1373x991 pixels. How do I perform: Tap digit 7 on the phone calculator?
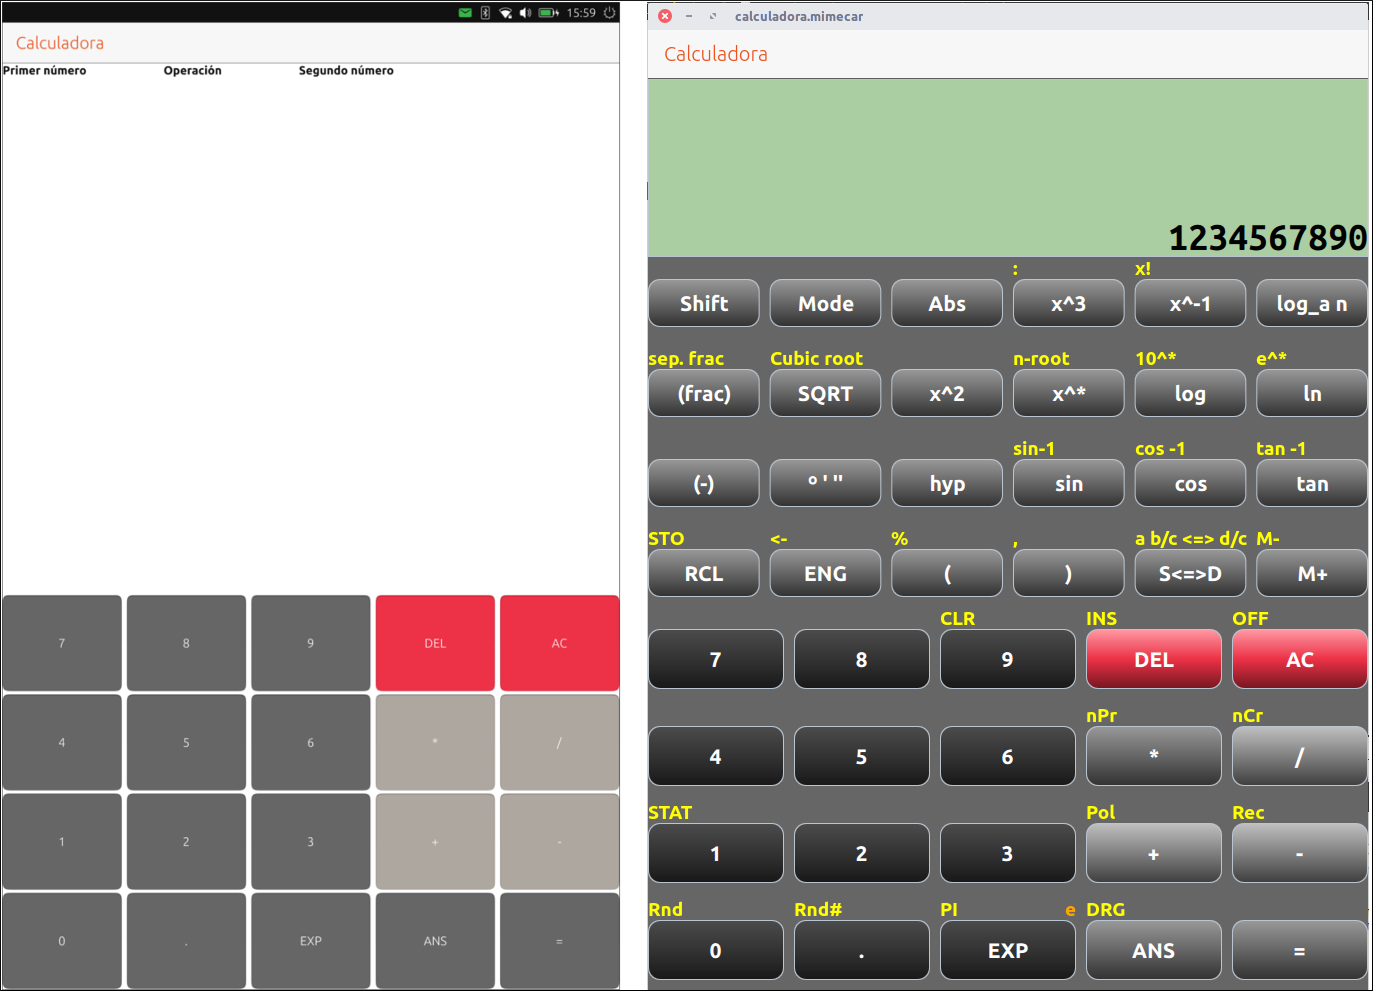click(x=62, y=643)
